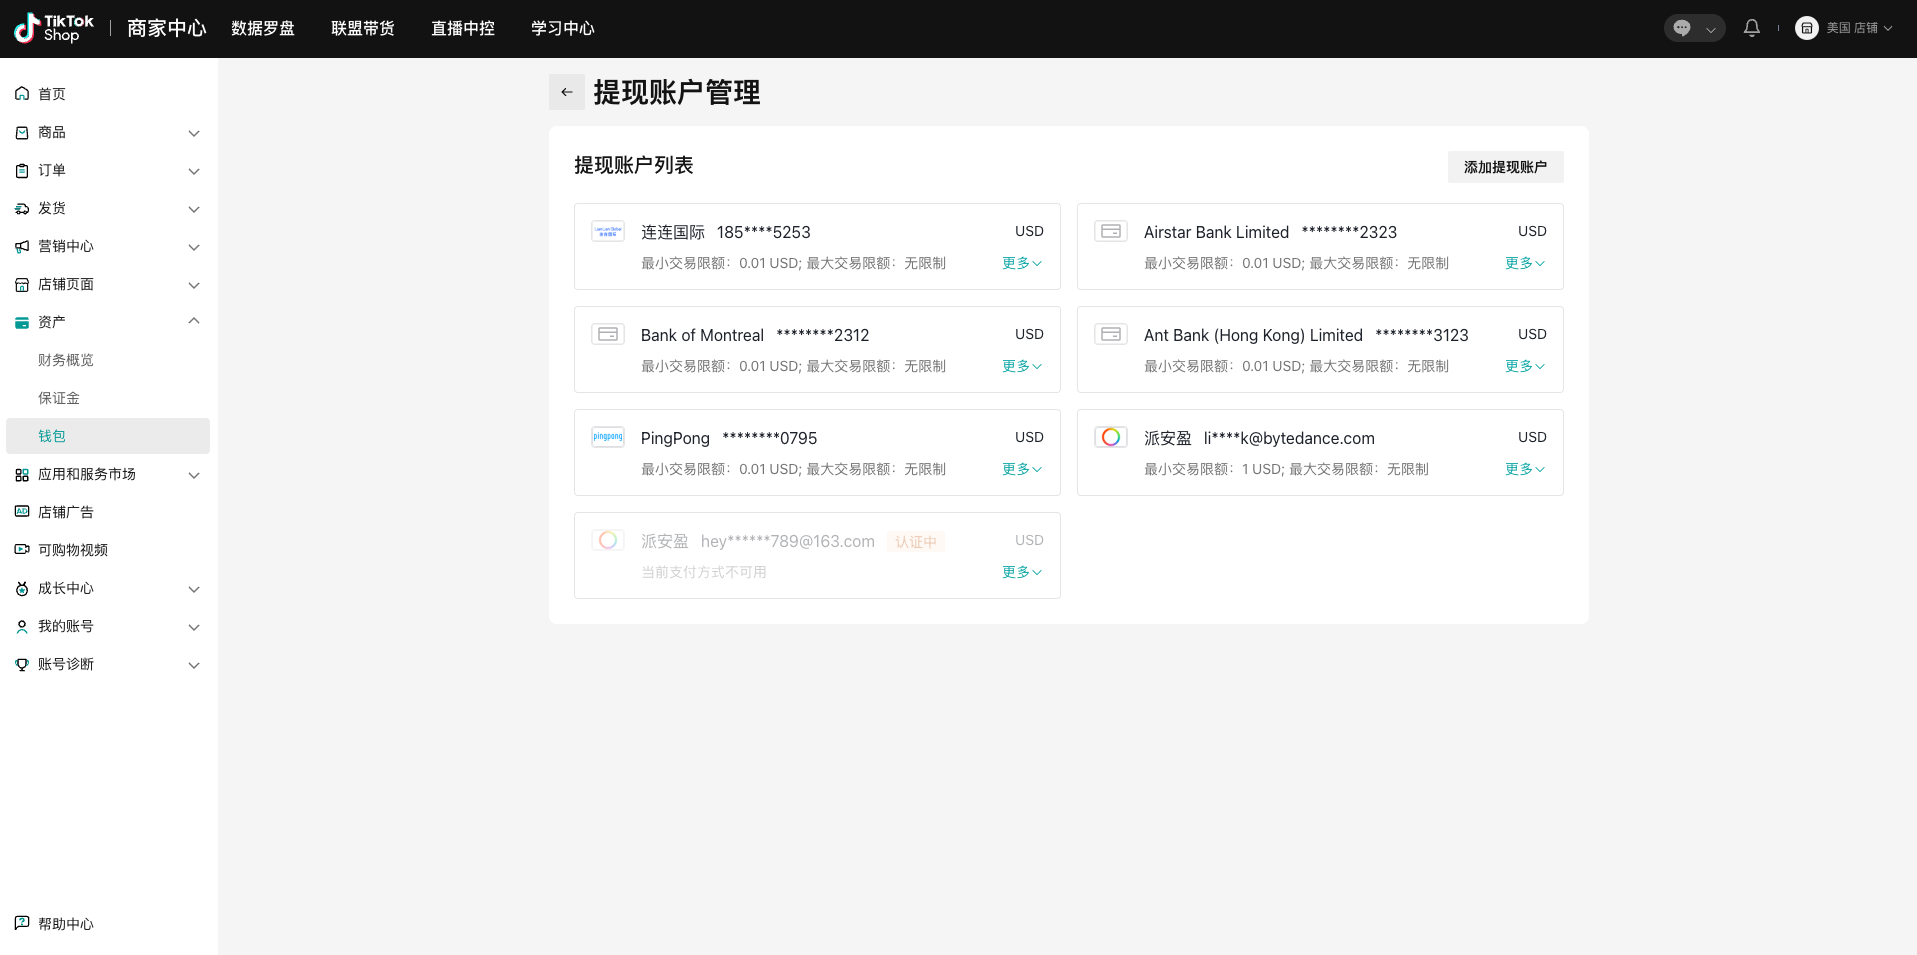Click the Airstar Bank Limited card icon
The width and height of the screenshot is (1917, 955).
(x=1111, y=231)
